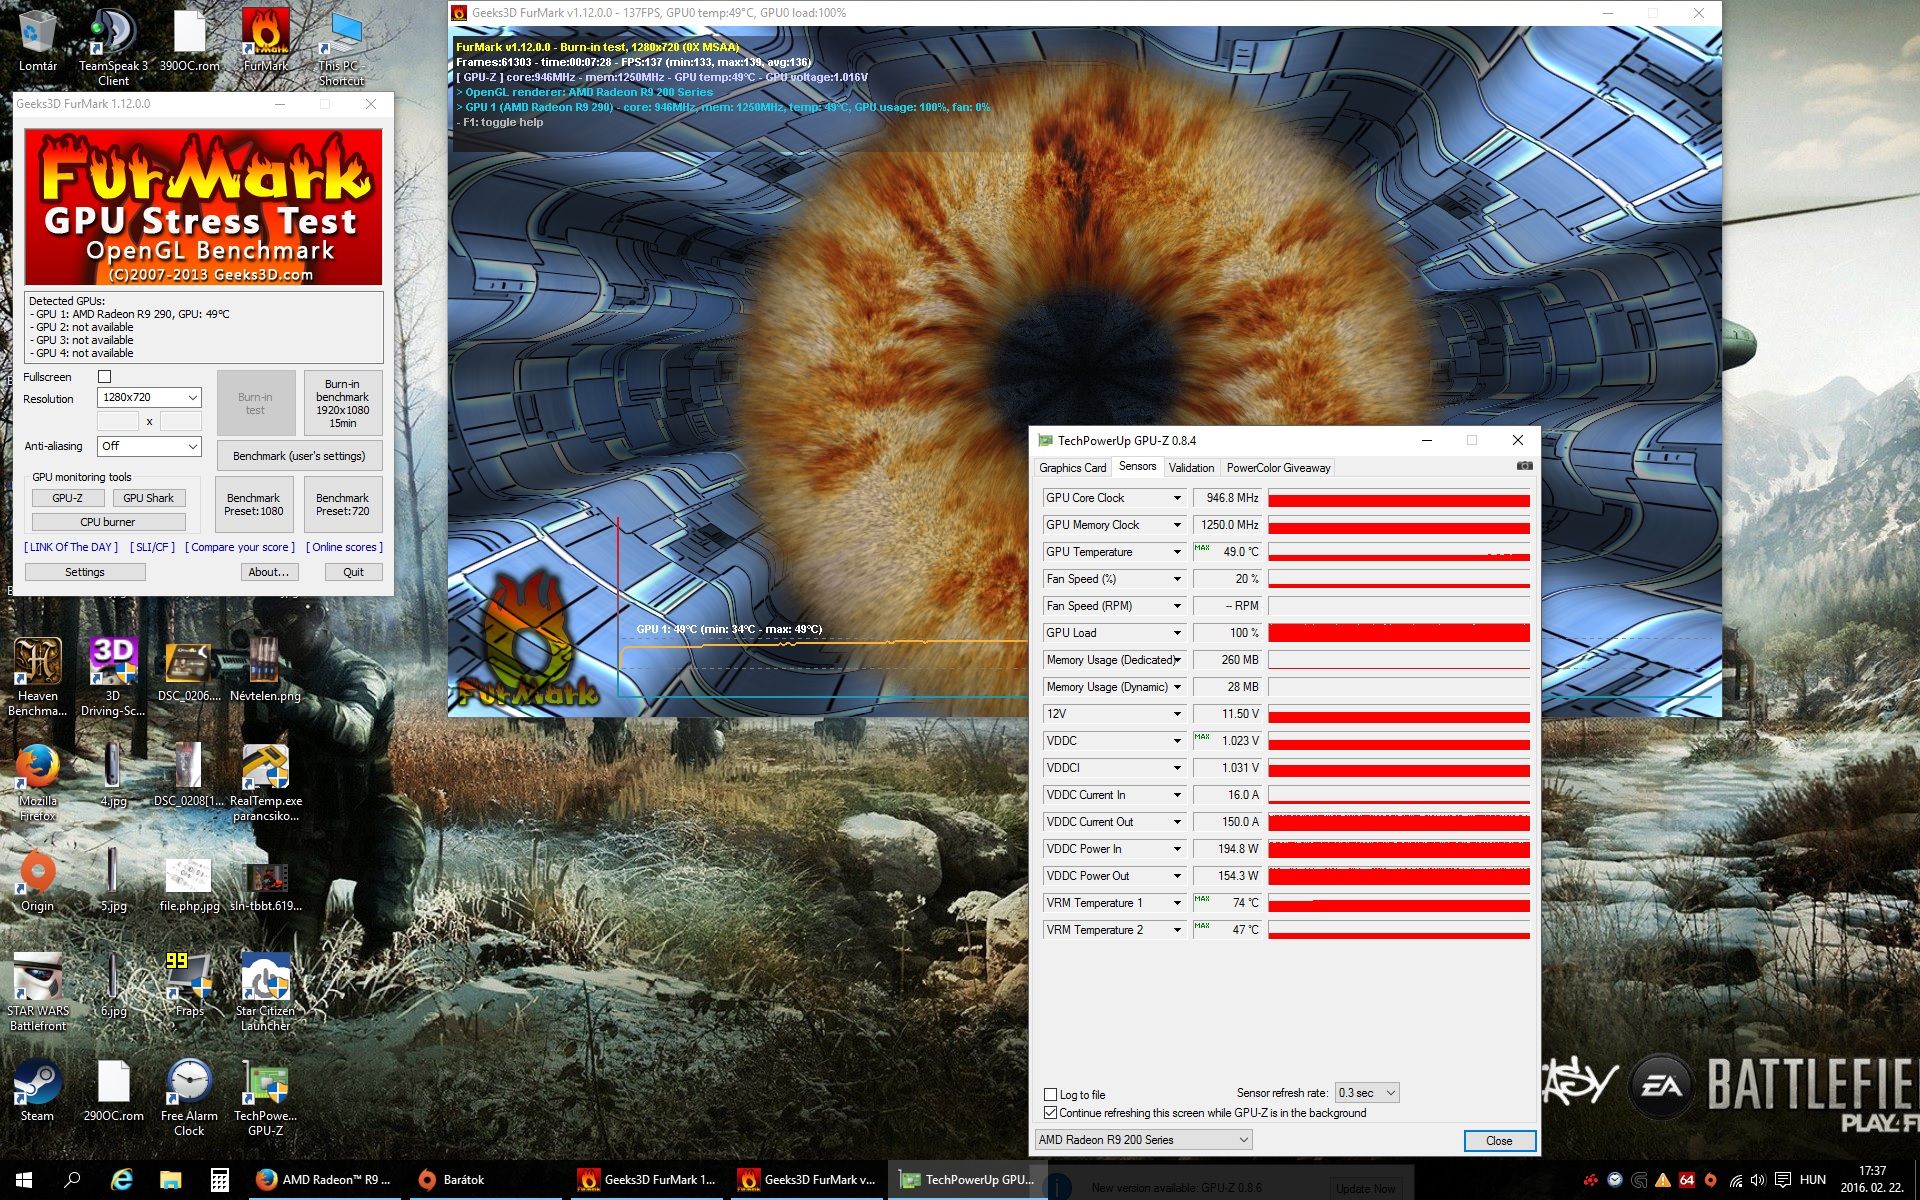
Task: Open volume tray icon
Action: (x=1758, y=1180)
